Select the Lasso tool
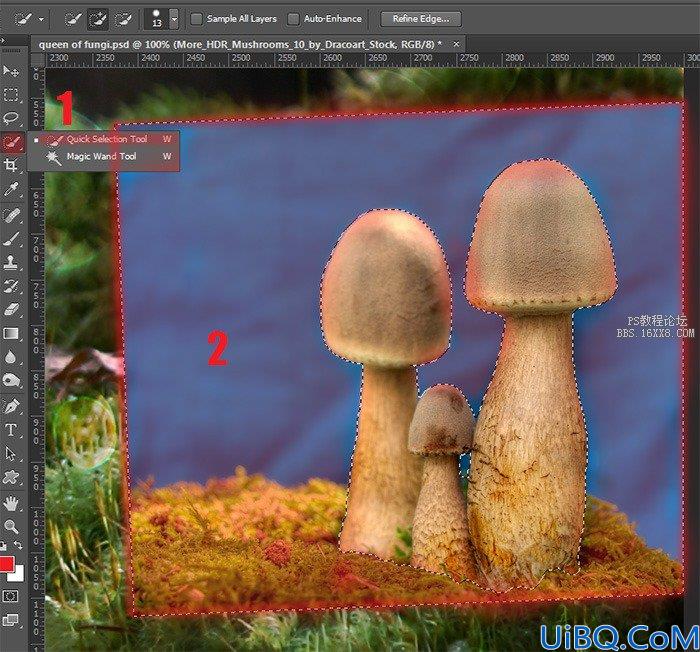Image resolution: width=700 pixels, height=652 pixels. 11,118
